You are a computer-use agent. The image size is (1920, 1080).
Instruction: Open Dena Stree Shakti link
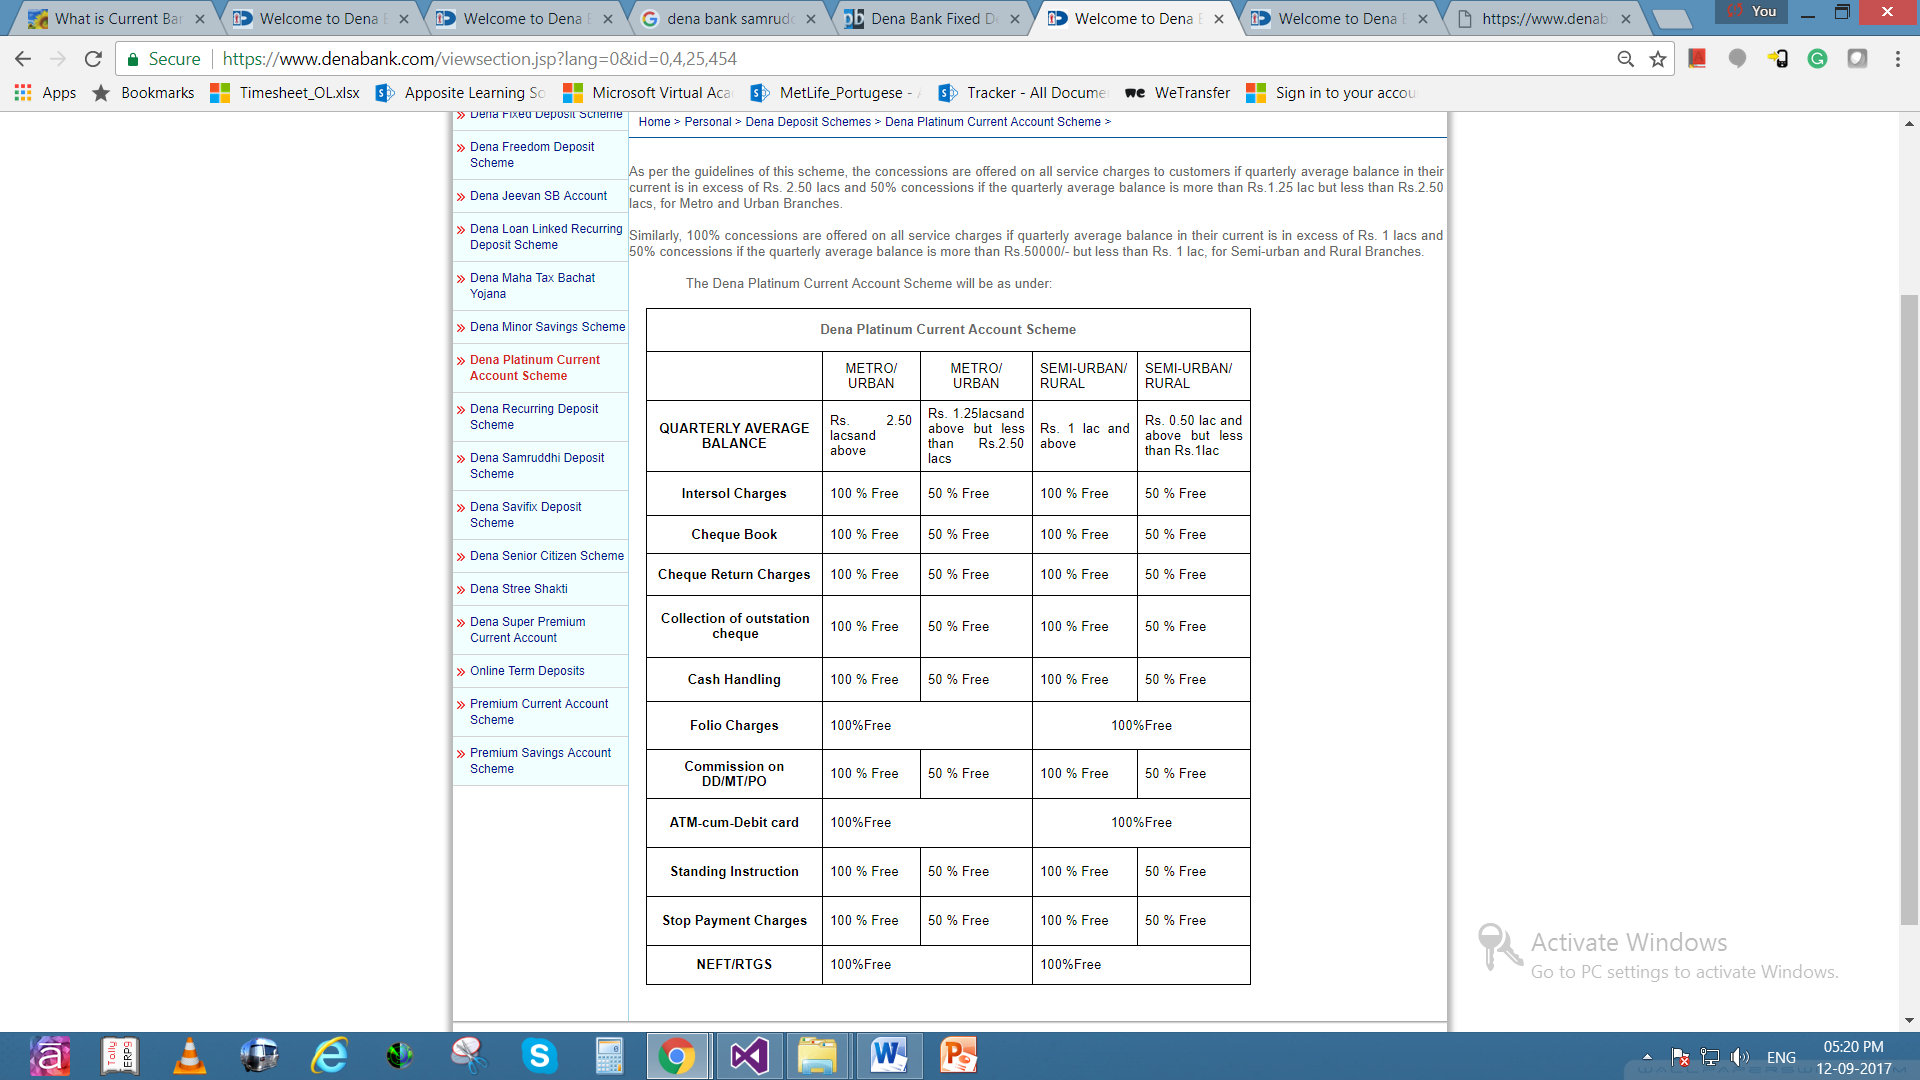pos(518,589)
